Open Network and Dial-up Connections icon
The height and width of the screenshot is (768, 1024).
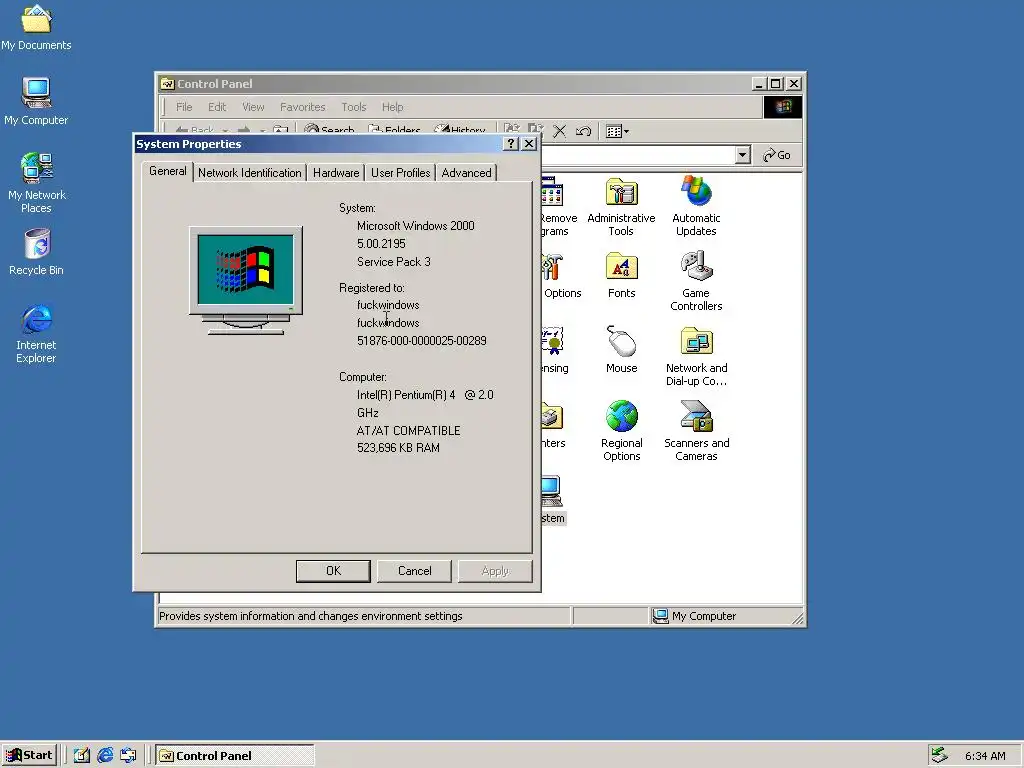(696, 356)
